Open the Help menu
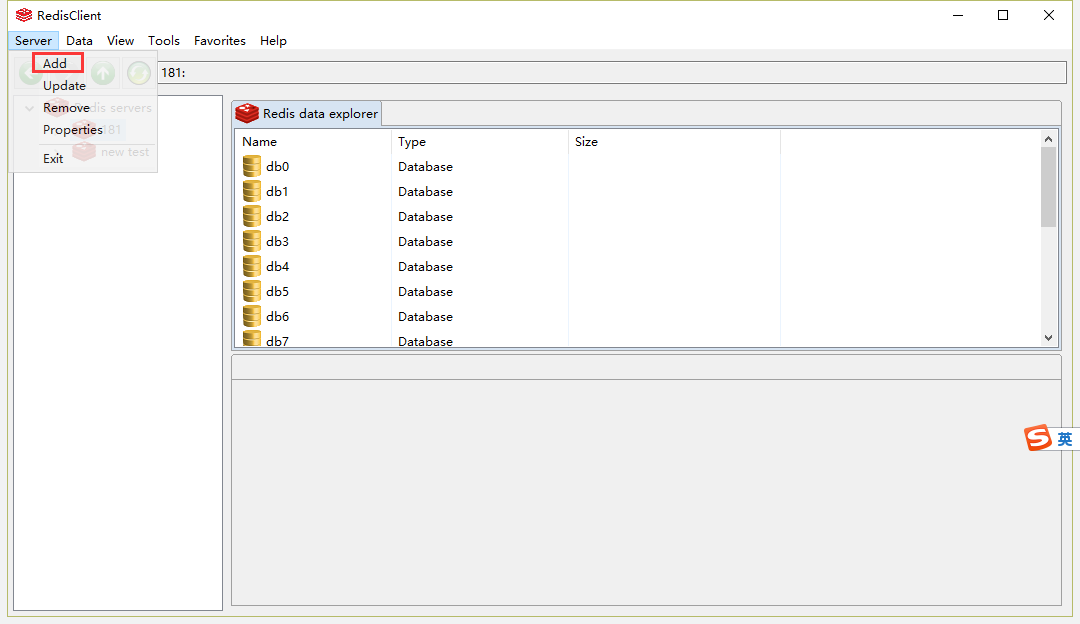 click(x=273, y=41)
